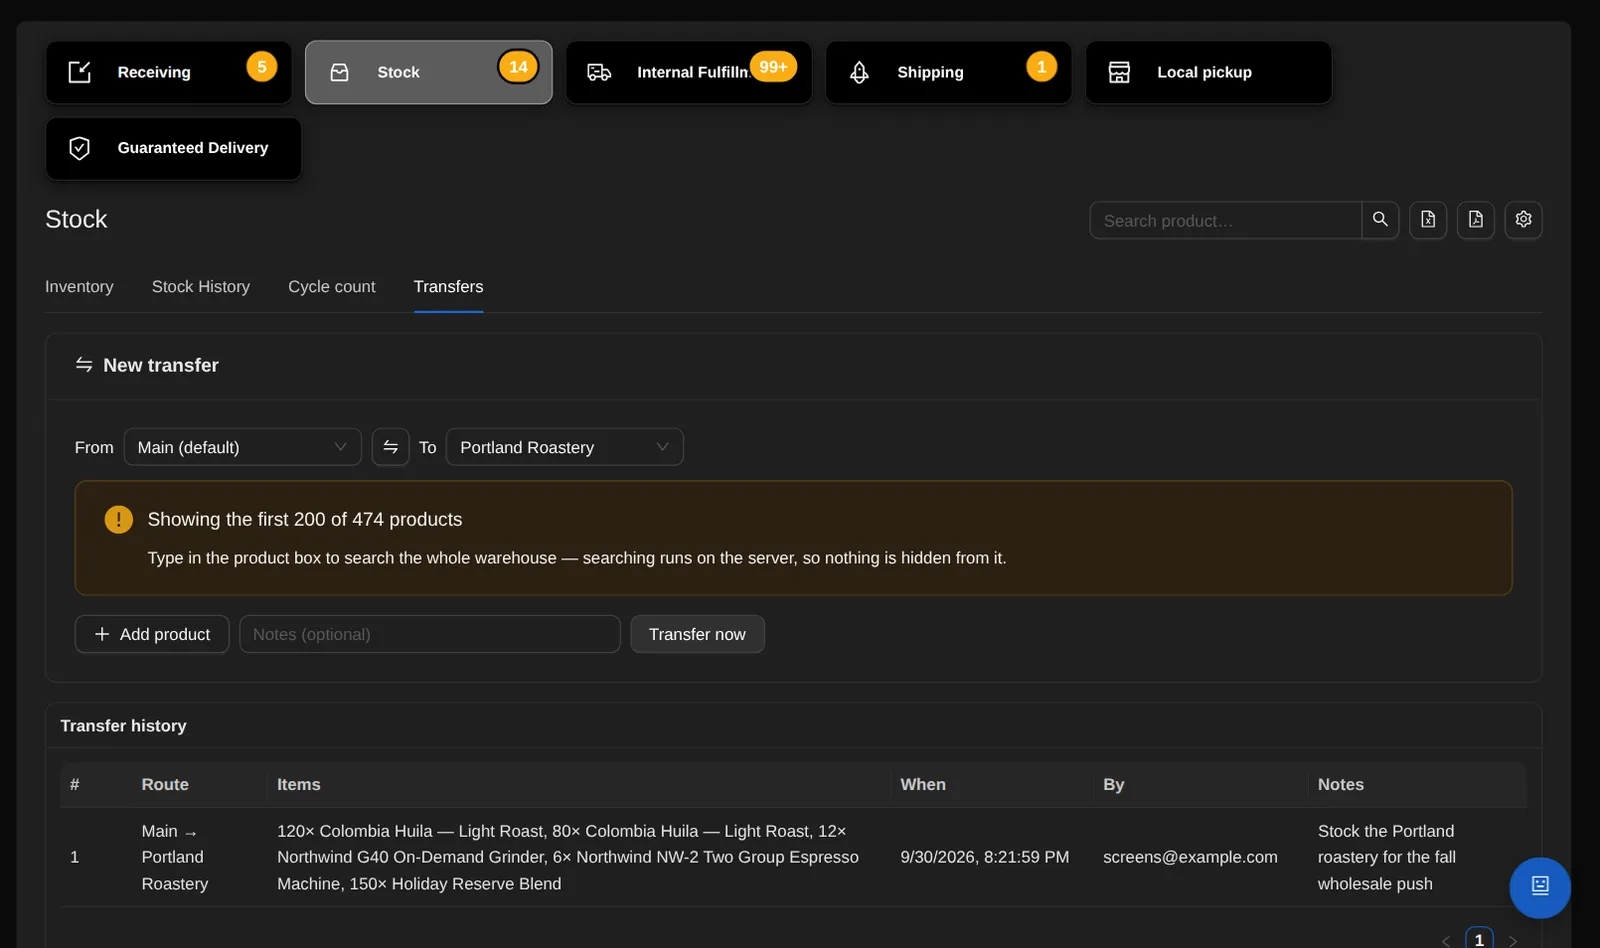Open stock settings gear icon
The image size is (1600, 948).
tap(1524, 220)
